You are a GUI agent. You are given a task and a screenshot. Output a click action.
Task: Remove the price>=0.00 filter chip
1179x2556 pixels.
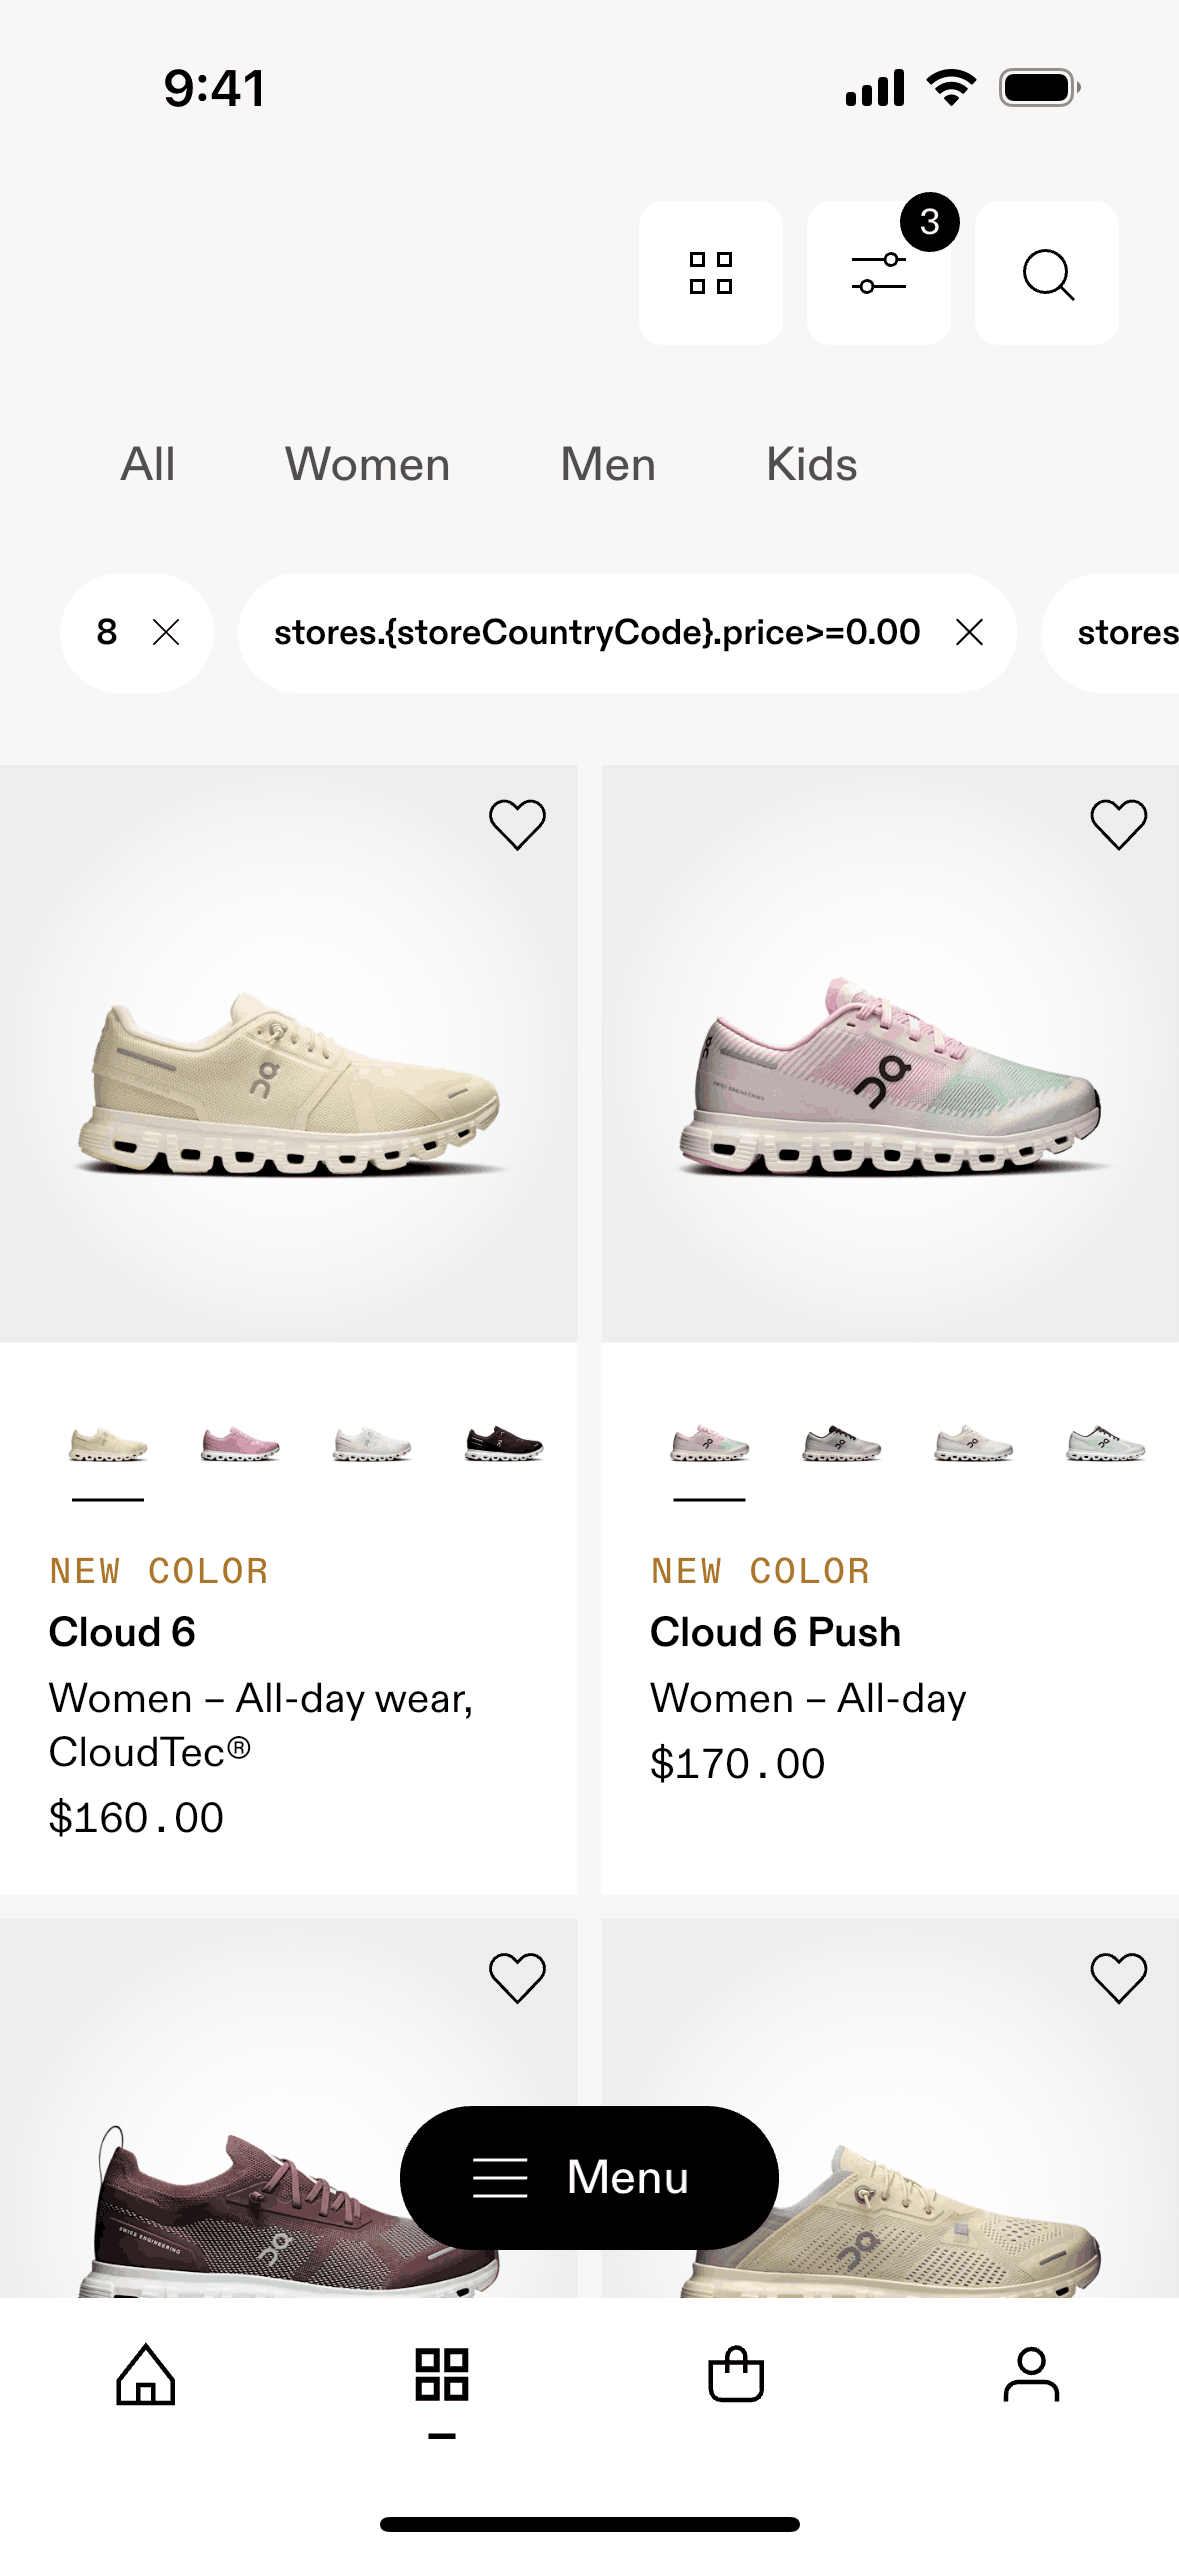pos(969,632)
